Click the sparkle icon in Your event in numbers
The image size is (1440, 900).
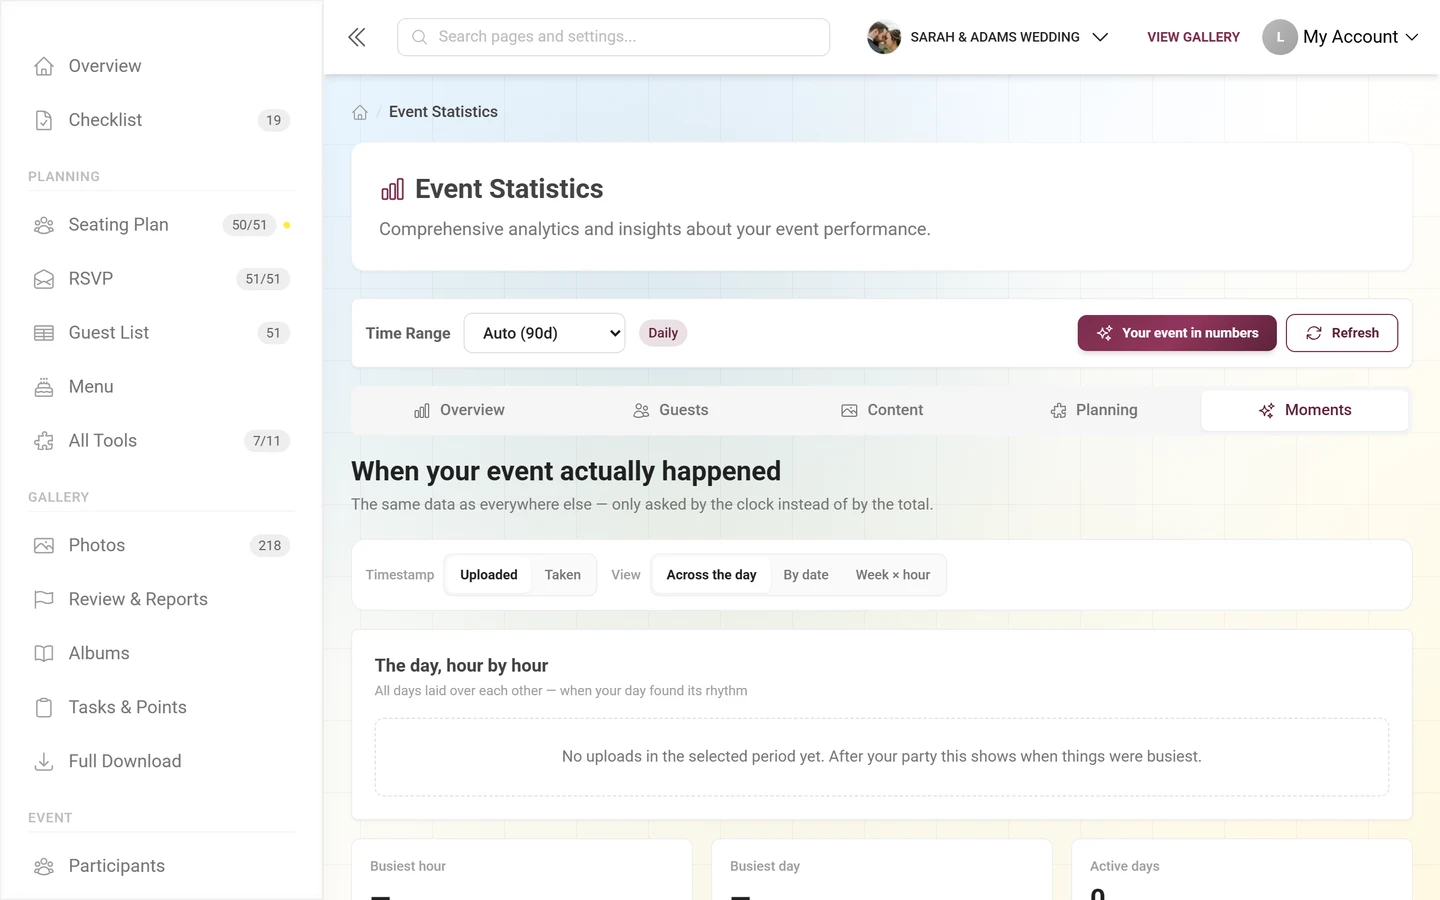1105,333
